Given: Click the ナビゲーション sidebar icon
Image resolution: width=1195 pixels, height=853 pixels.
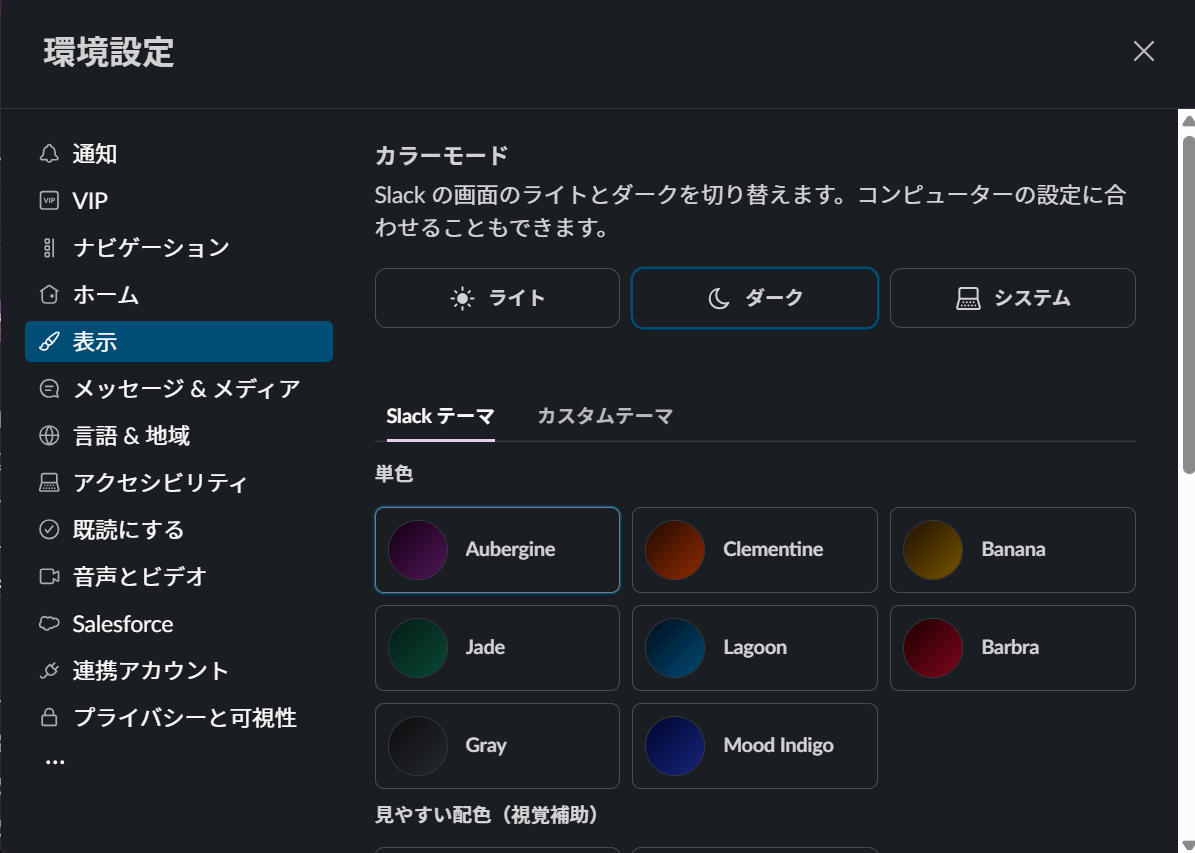Looking at the screenshot, I should 49,248.
